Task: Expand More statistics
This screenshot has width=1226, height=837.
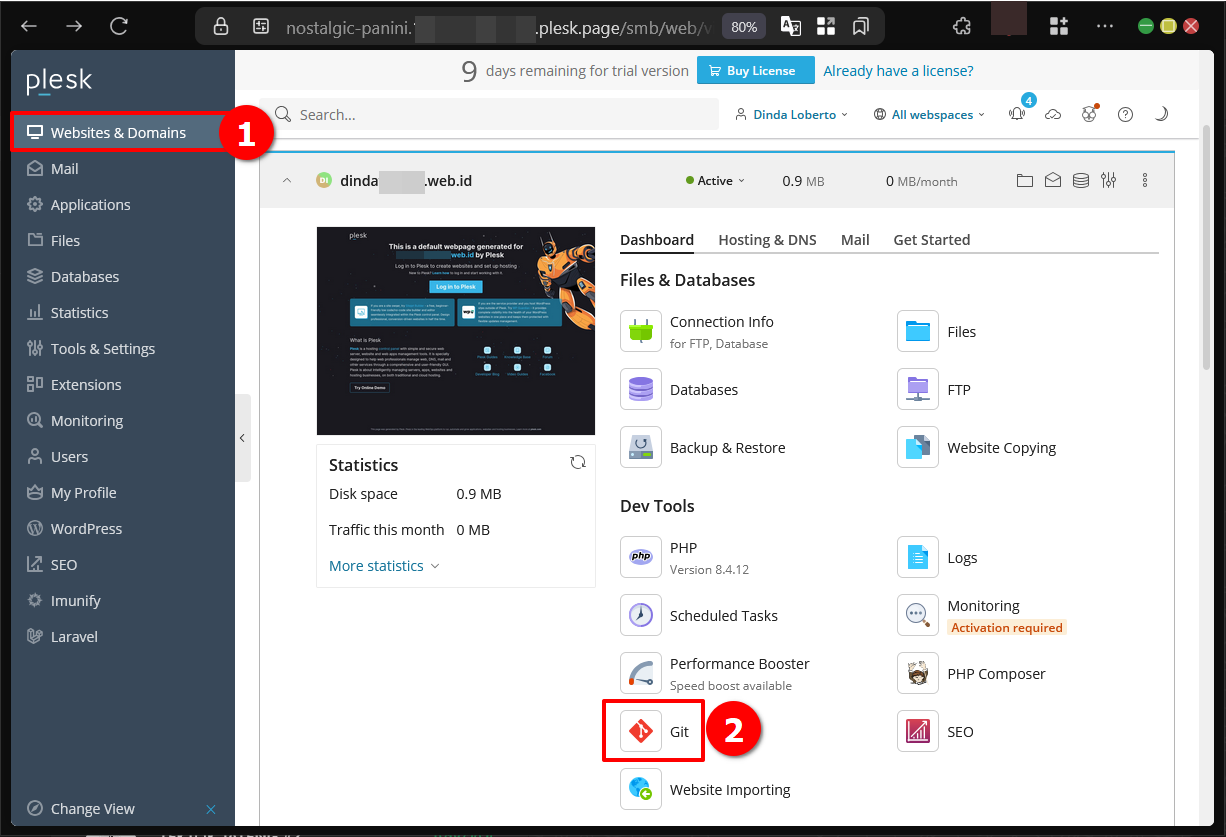Action: (384, 566)
